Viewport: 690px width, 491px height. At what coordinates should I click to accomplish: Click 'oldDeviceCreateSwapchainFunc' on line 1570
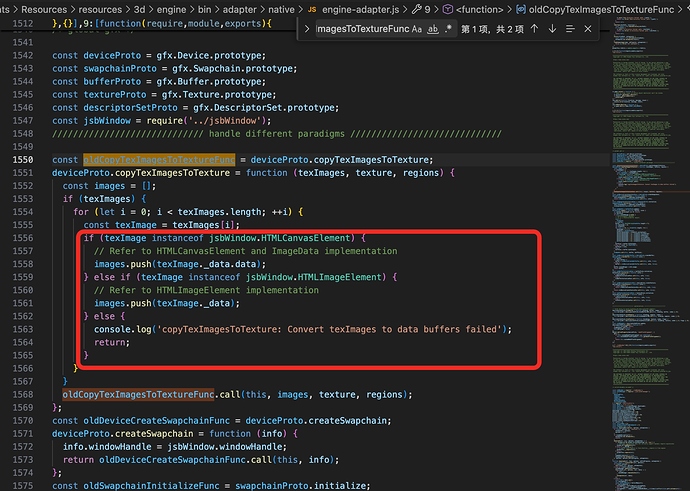pos(156,421)
